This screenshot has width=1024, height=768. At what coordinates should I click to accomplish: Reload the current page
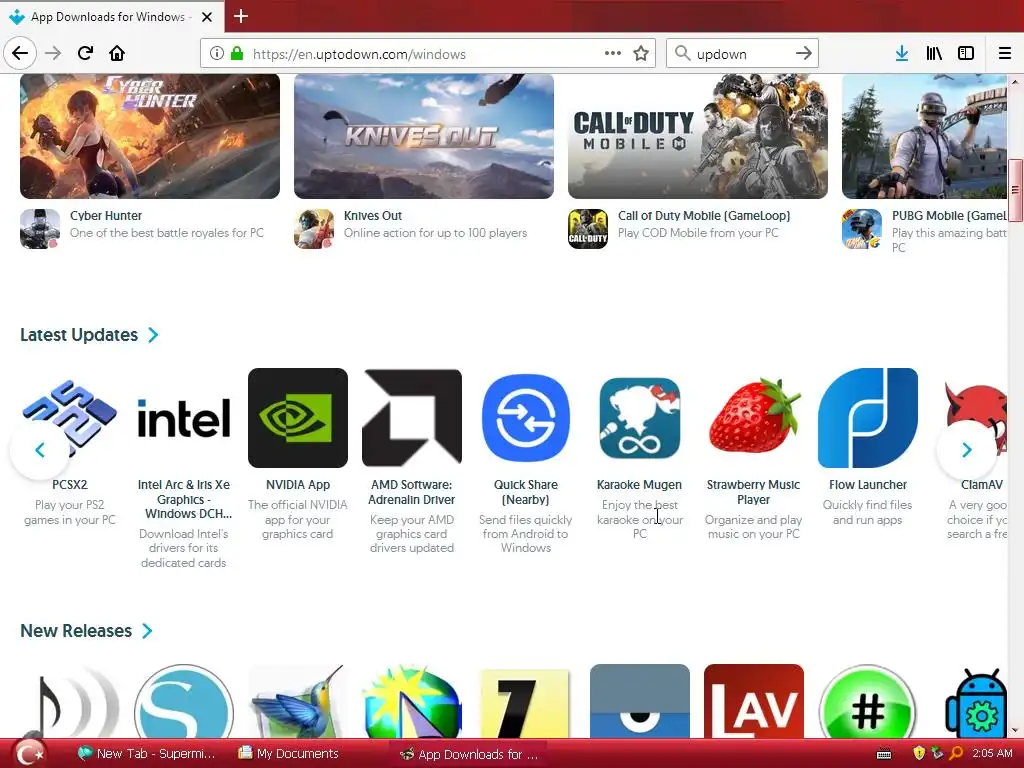pos(86,53)
